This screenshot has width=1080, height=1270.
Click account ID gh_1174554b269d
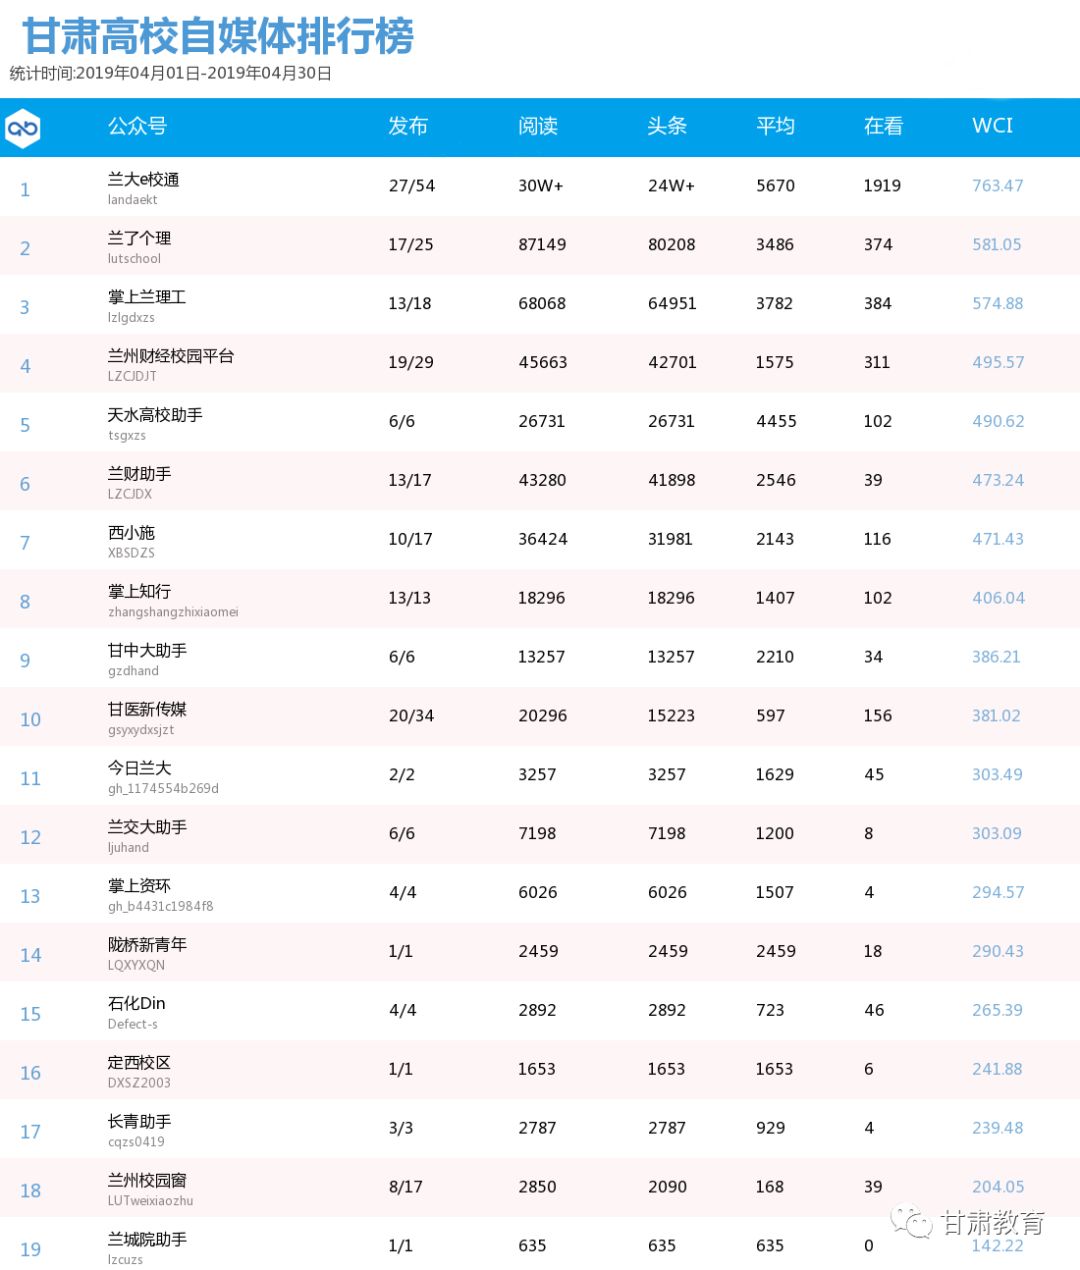point(163,789)
